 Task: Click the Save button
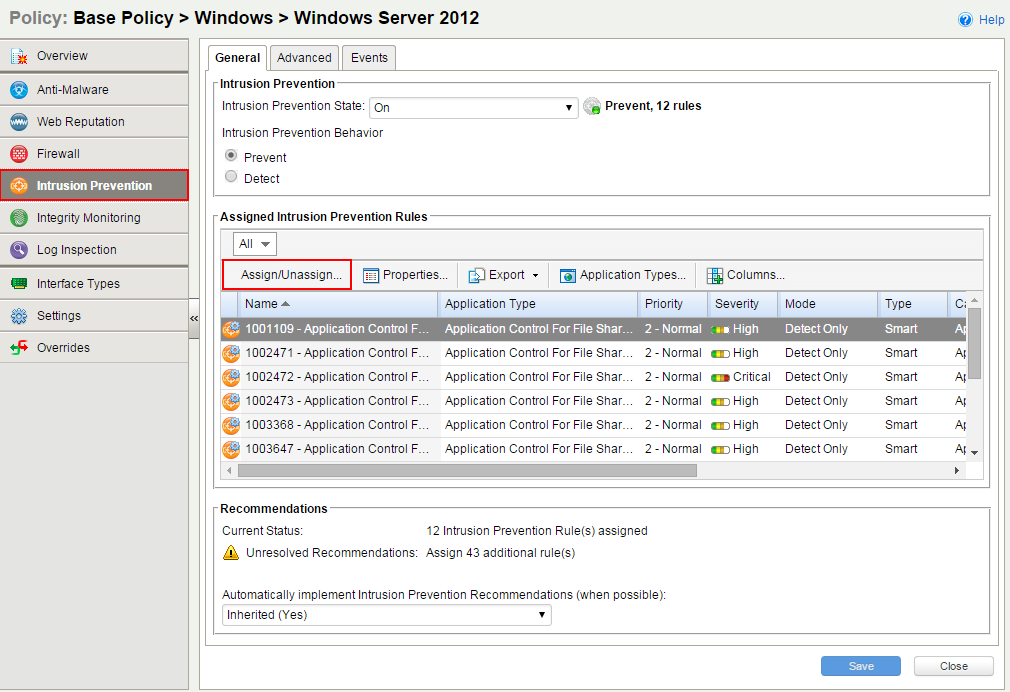coord(861,666)
